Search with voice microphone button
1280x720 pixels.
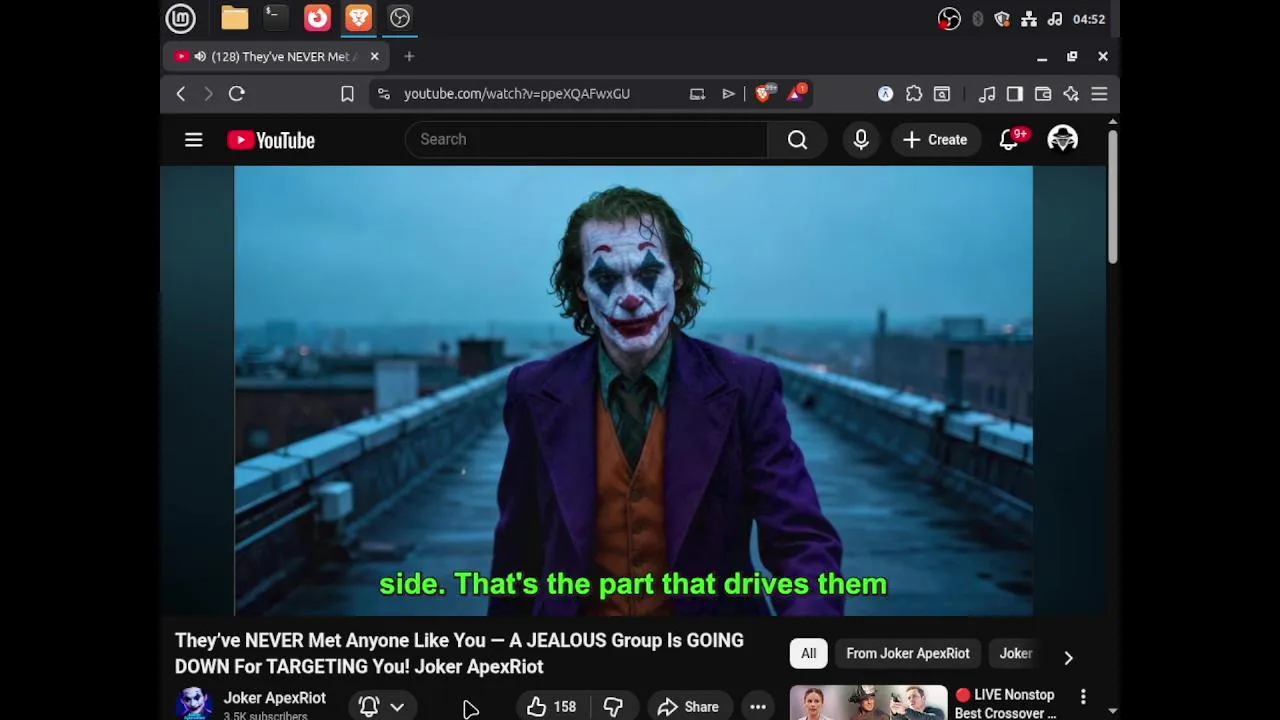pos(861,140)
